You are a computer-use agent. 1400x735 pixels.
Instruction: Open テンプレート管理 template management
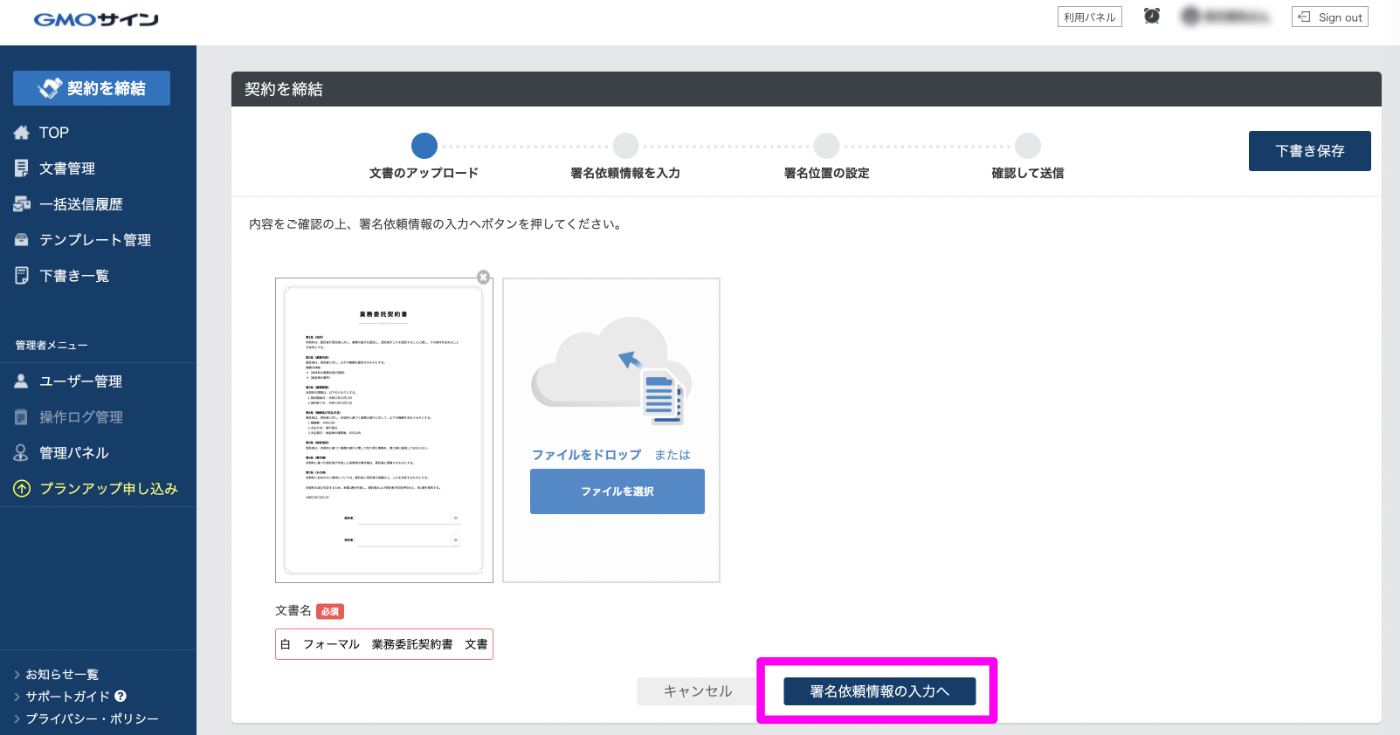95,240
